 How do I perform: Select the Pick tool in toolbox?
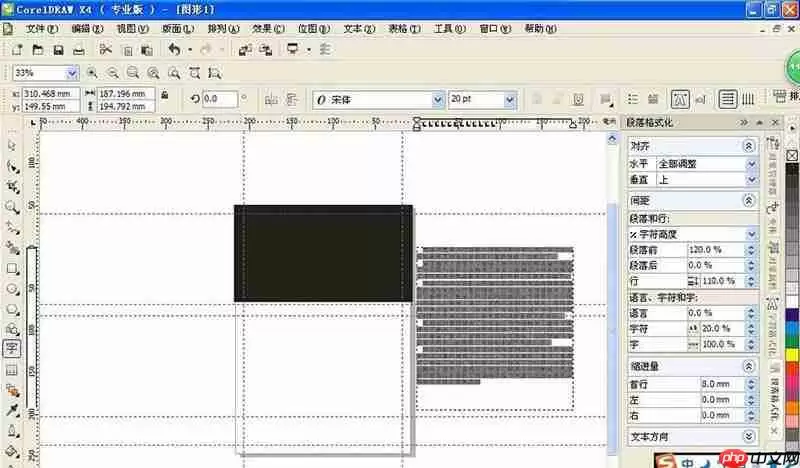12,146
